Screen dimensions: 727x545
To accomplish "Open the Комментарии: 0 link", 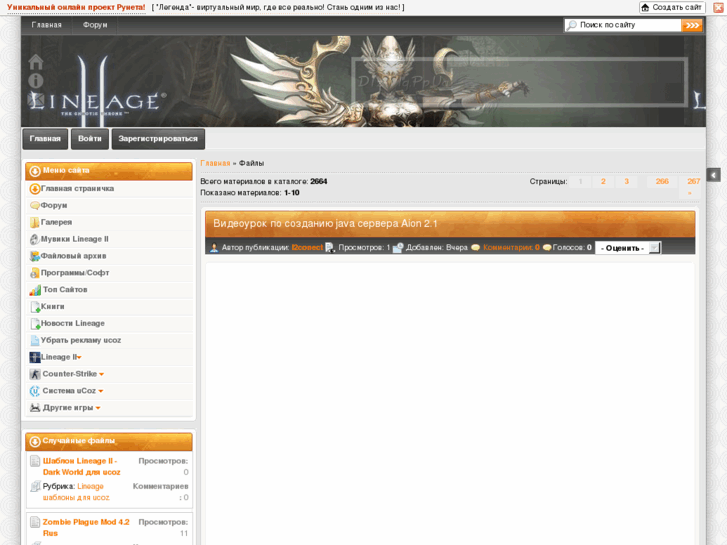I will tap(511, 248).
